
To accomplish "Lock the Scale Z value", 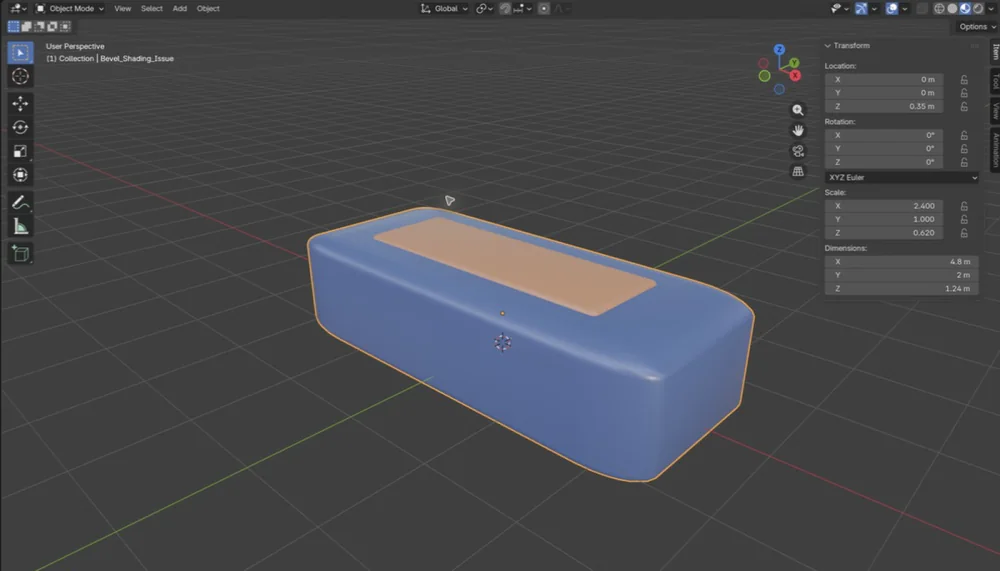I will (x=964, y=233).
